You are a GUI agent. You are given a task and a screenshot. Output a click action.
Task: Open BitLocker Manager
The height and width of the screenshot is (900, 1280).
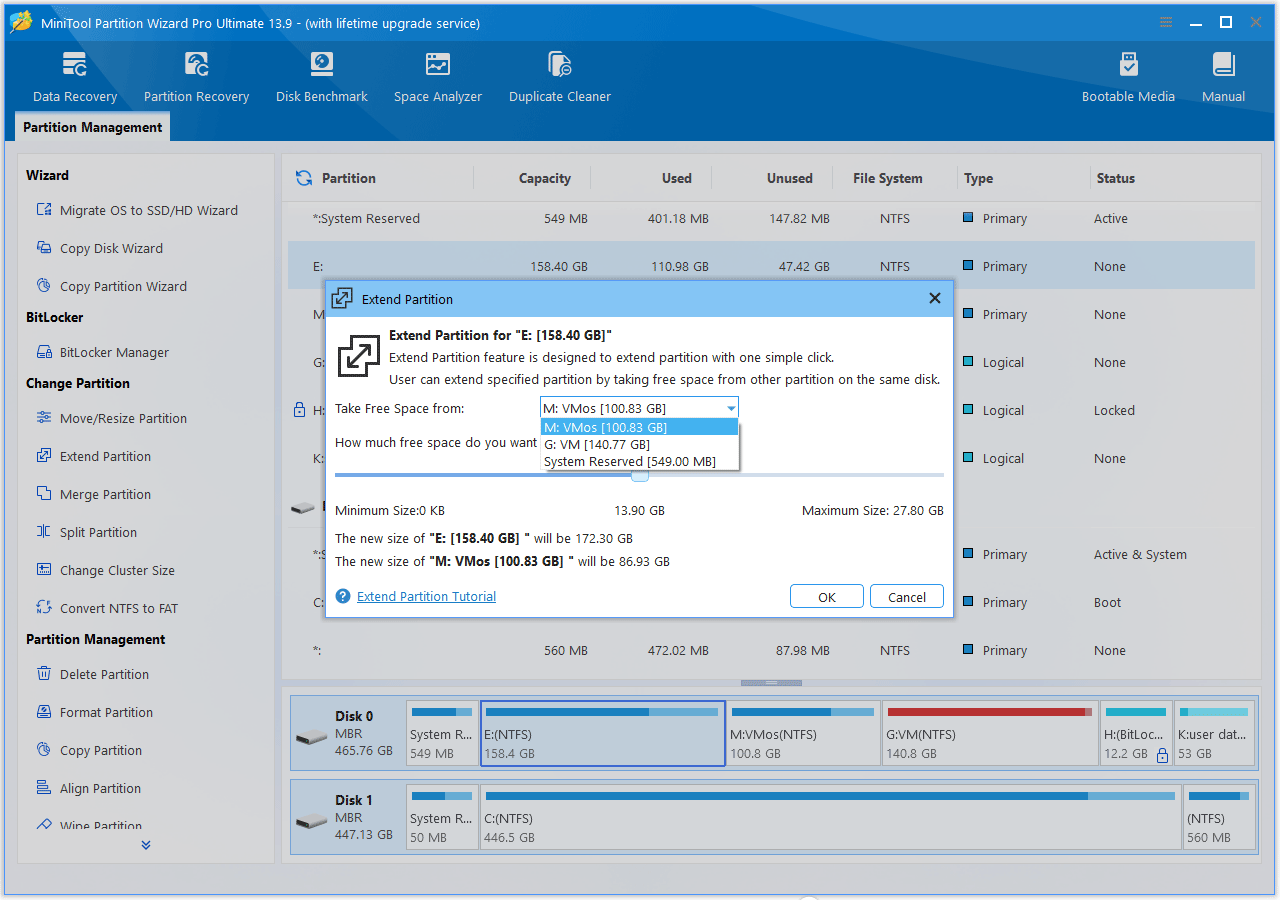coord(102,352)
